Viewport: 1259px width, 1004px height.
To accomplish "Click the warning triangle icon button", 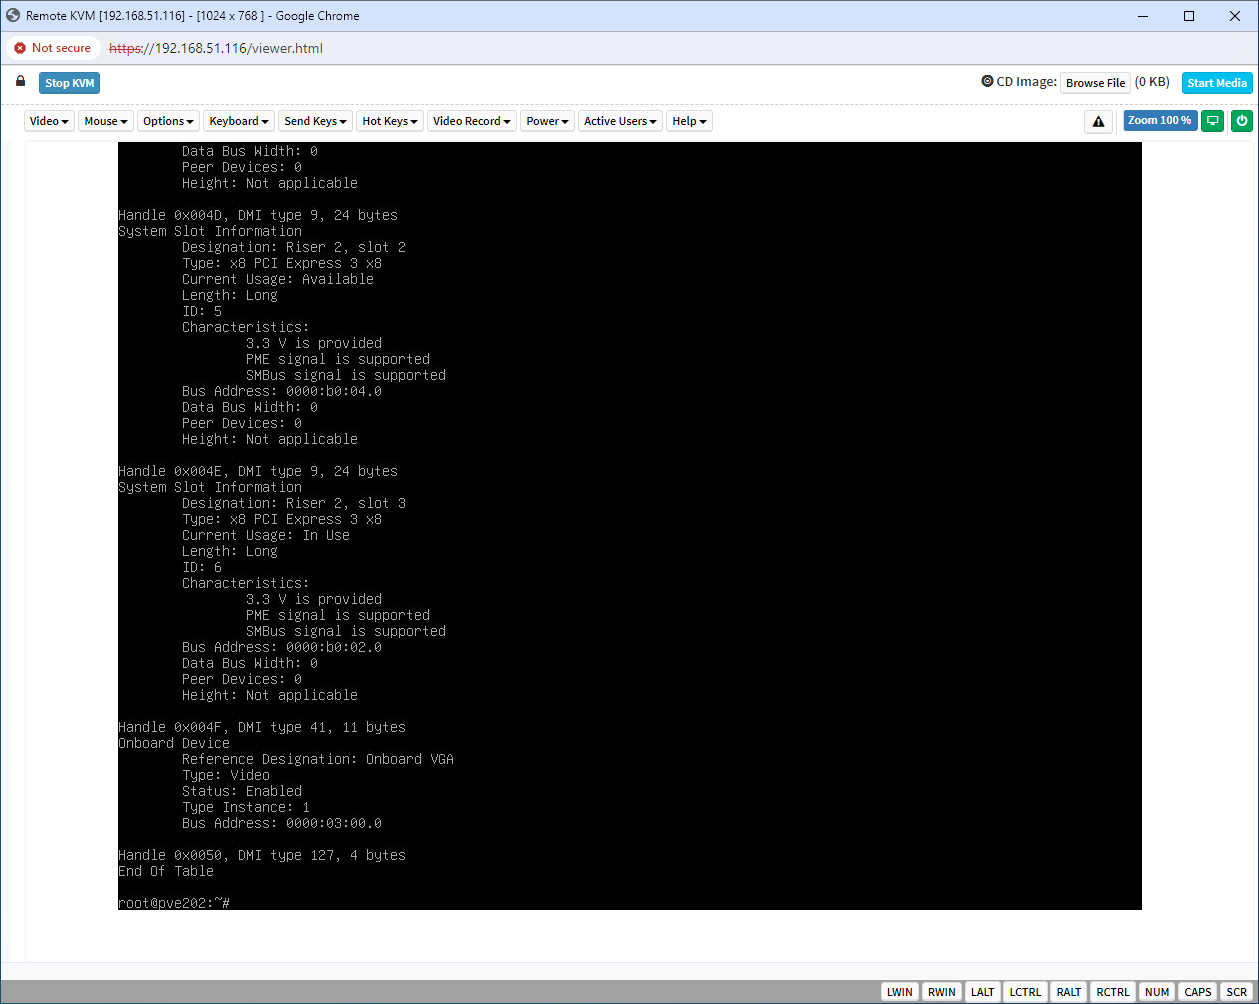I will pyautogui.click(x=1098, y=121).
